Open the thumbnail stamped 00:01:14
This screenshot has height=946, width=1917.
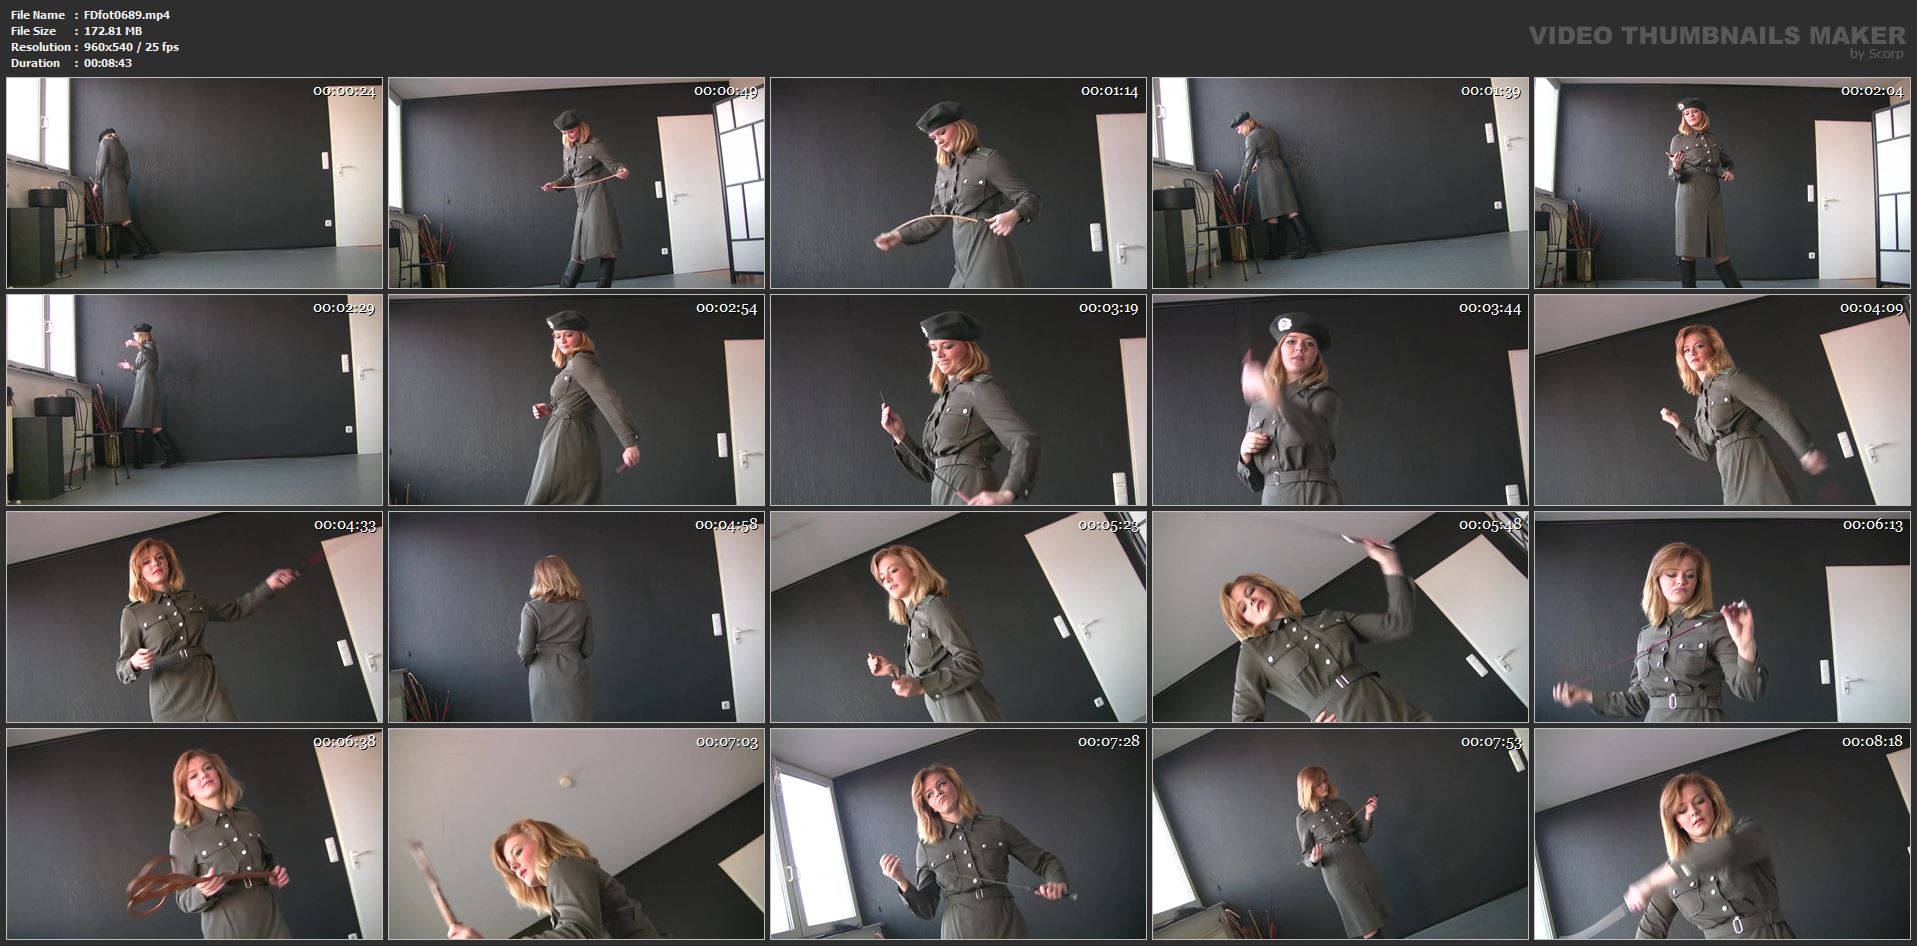pyautogui.click(x=959, y=183)
